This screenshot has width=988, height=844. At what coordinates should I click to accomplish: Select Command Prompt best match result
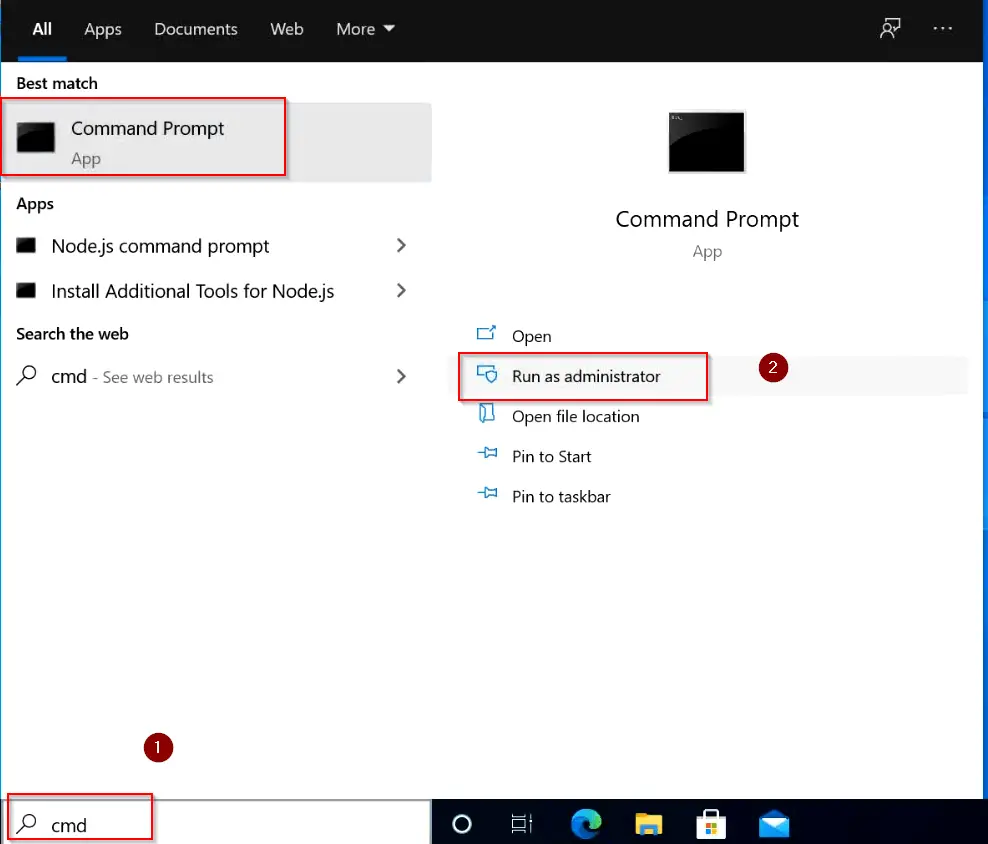coord(216,142)
